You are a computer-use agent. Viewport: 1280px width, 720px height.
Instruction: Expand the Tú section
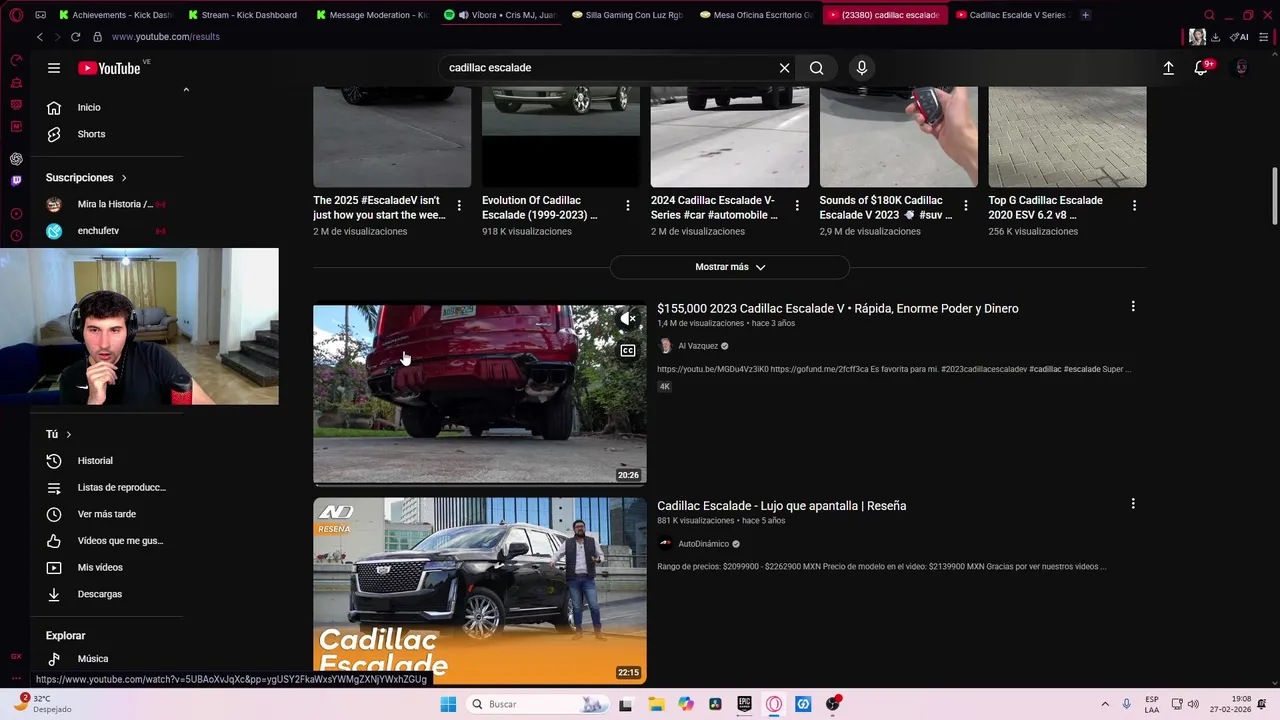(58, 434)
